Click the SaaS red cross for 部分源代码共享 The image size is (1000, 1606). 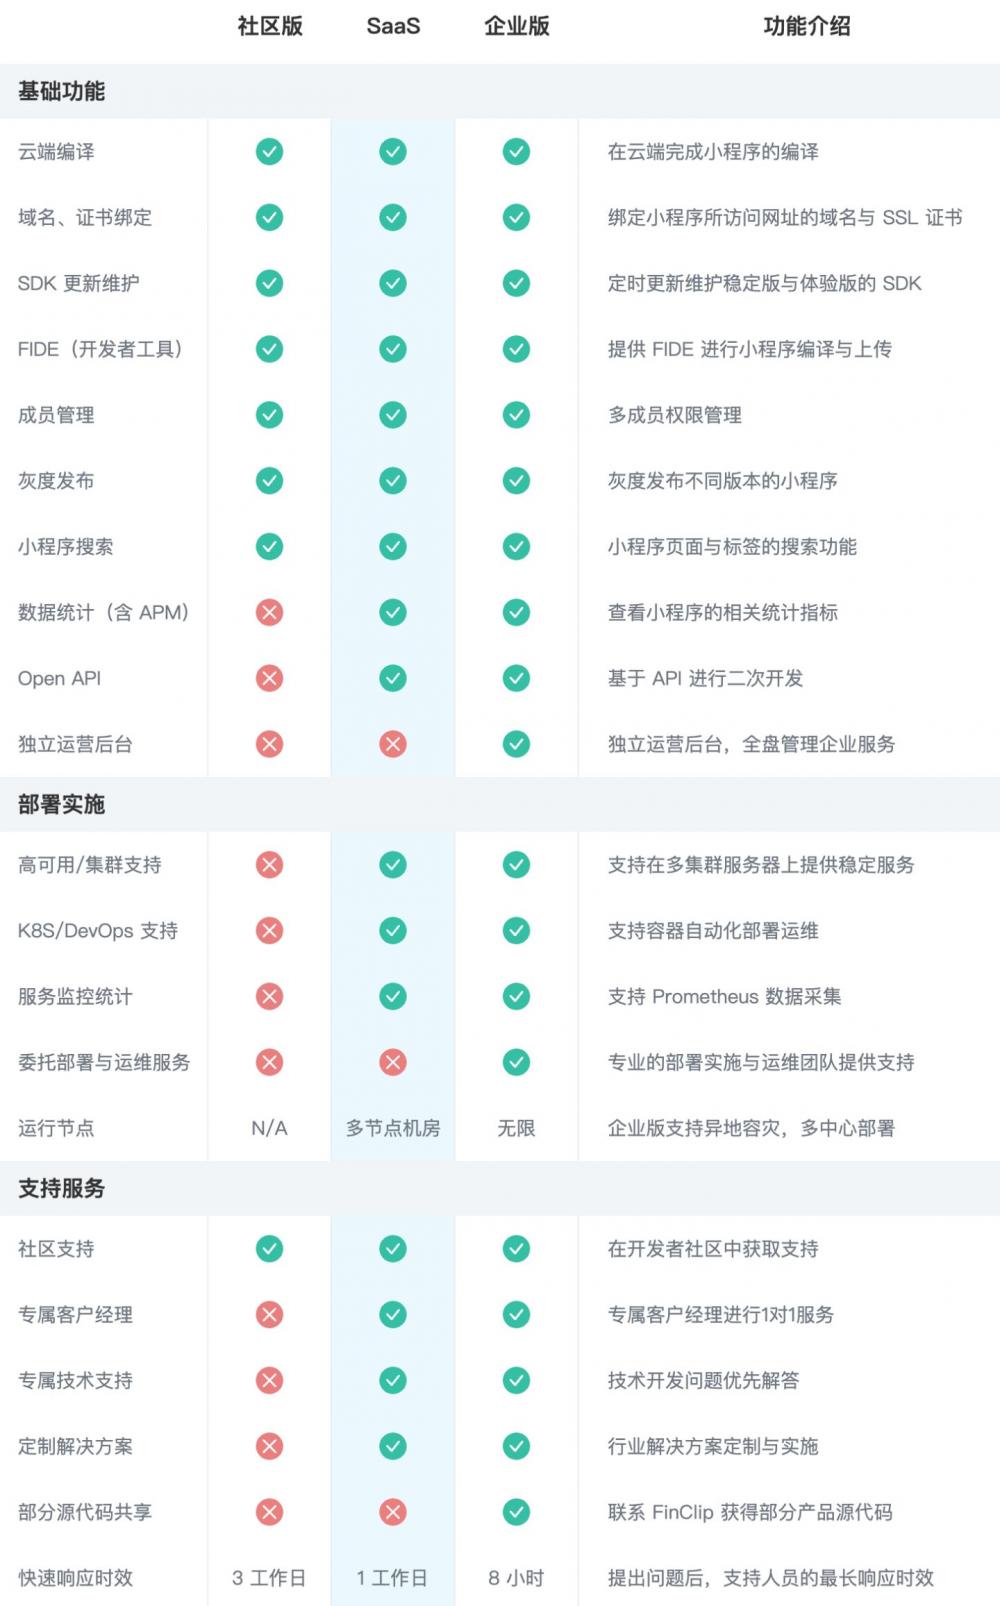[393, 1512]
